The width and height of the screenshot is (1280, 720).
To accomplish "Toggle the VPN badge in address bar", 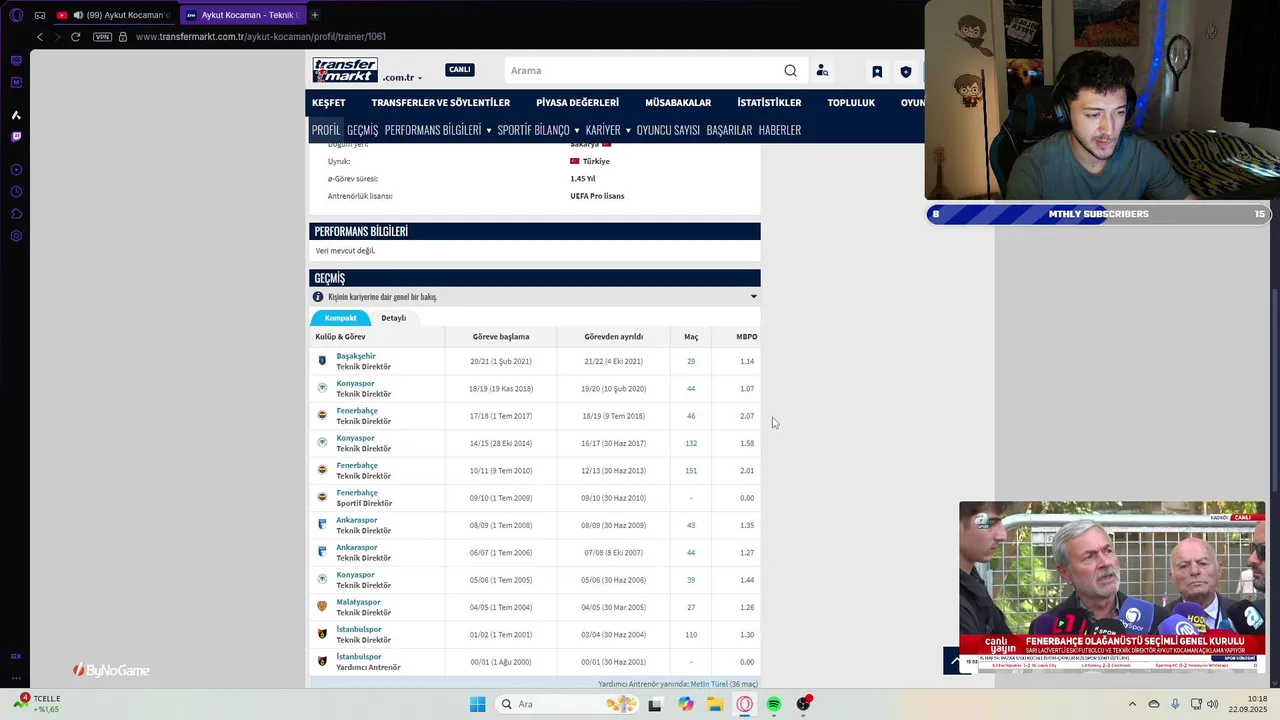I will pos(102,37).
